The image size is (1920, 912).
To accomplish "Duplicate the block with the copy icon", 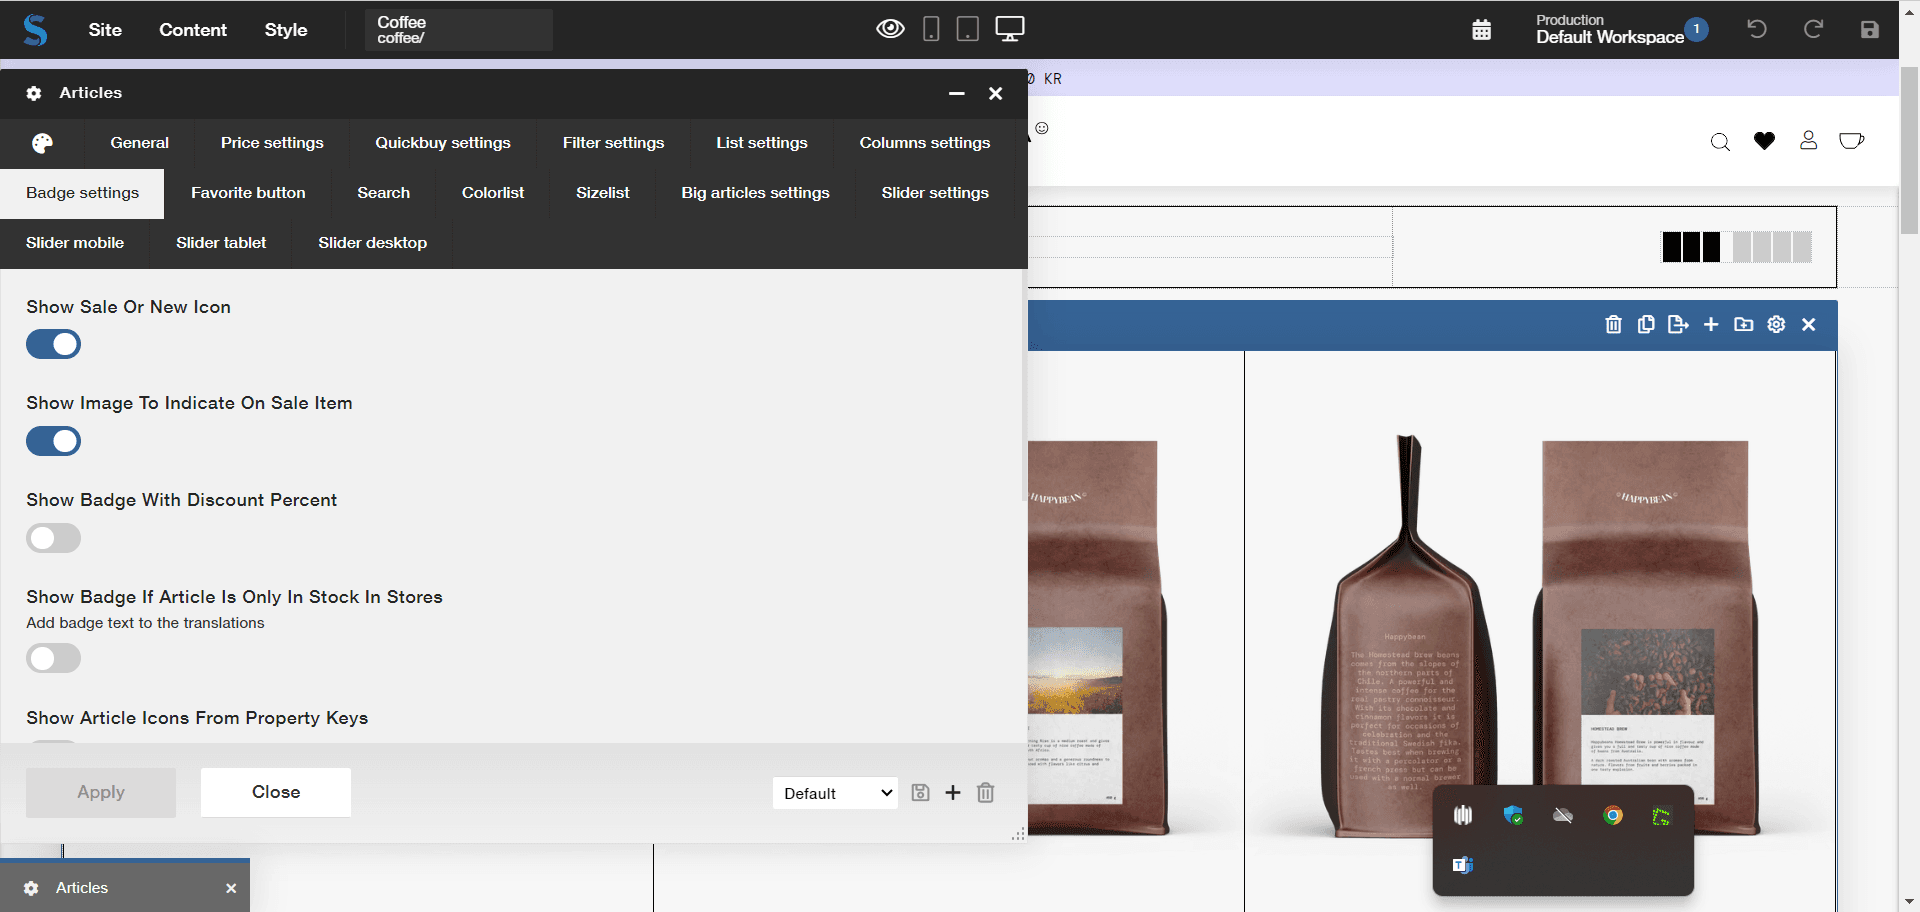I will tap(1646, 324).
